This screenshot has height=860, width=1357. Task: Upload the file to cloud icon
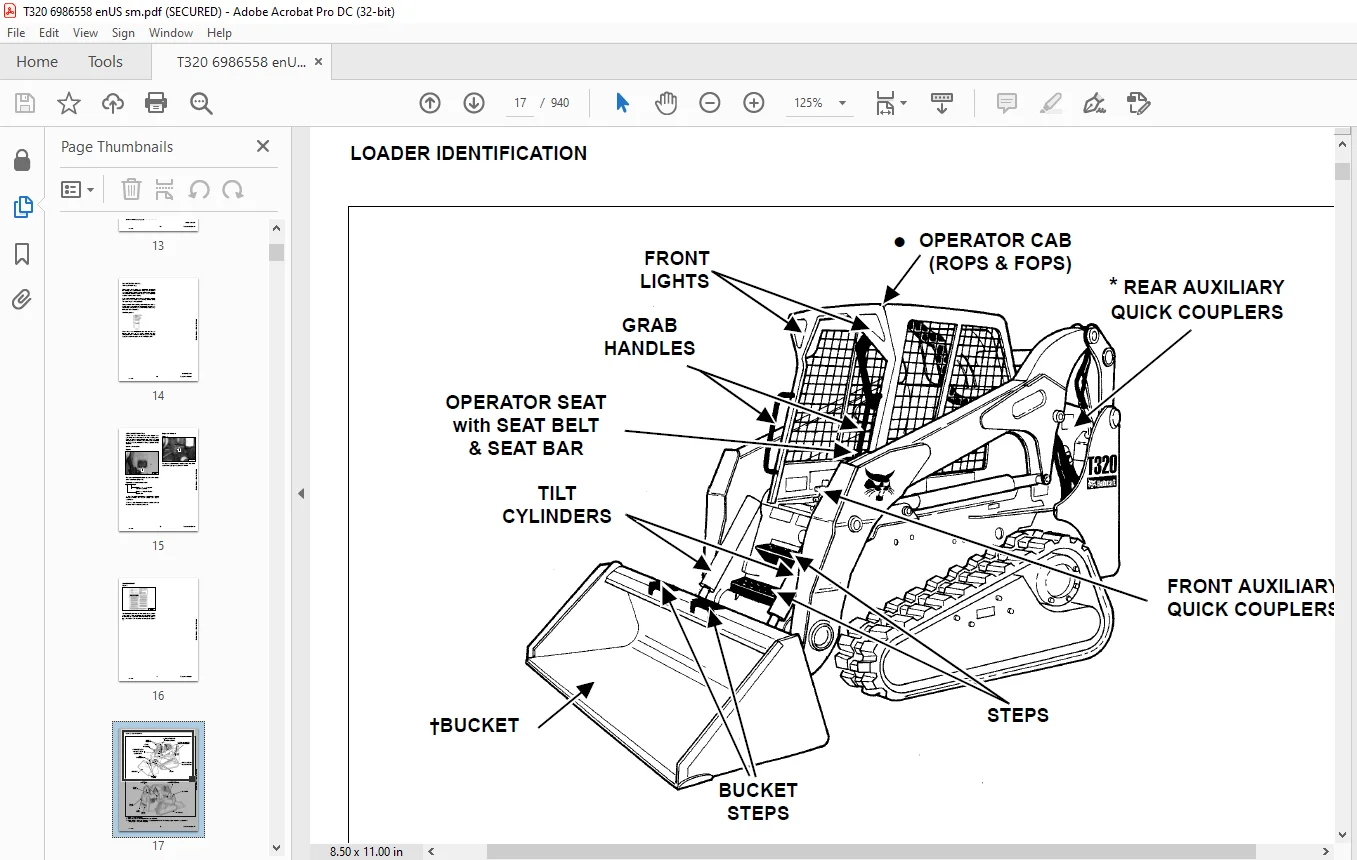(113, 103)
